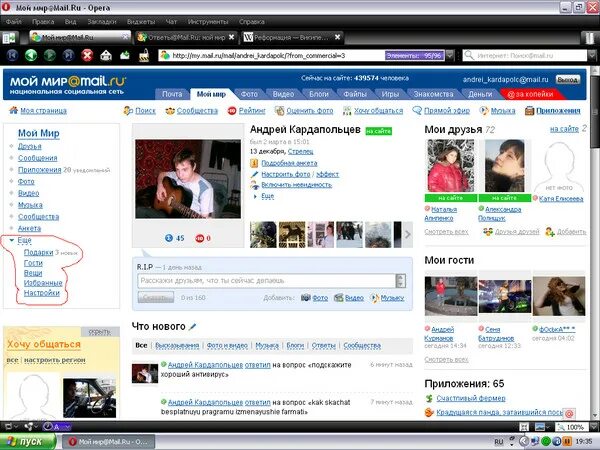Click the video icon in status box
This screenshot has height=450, width=600.
339,298
